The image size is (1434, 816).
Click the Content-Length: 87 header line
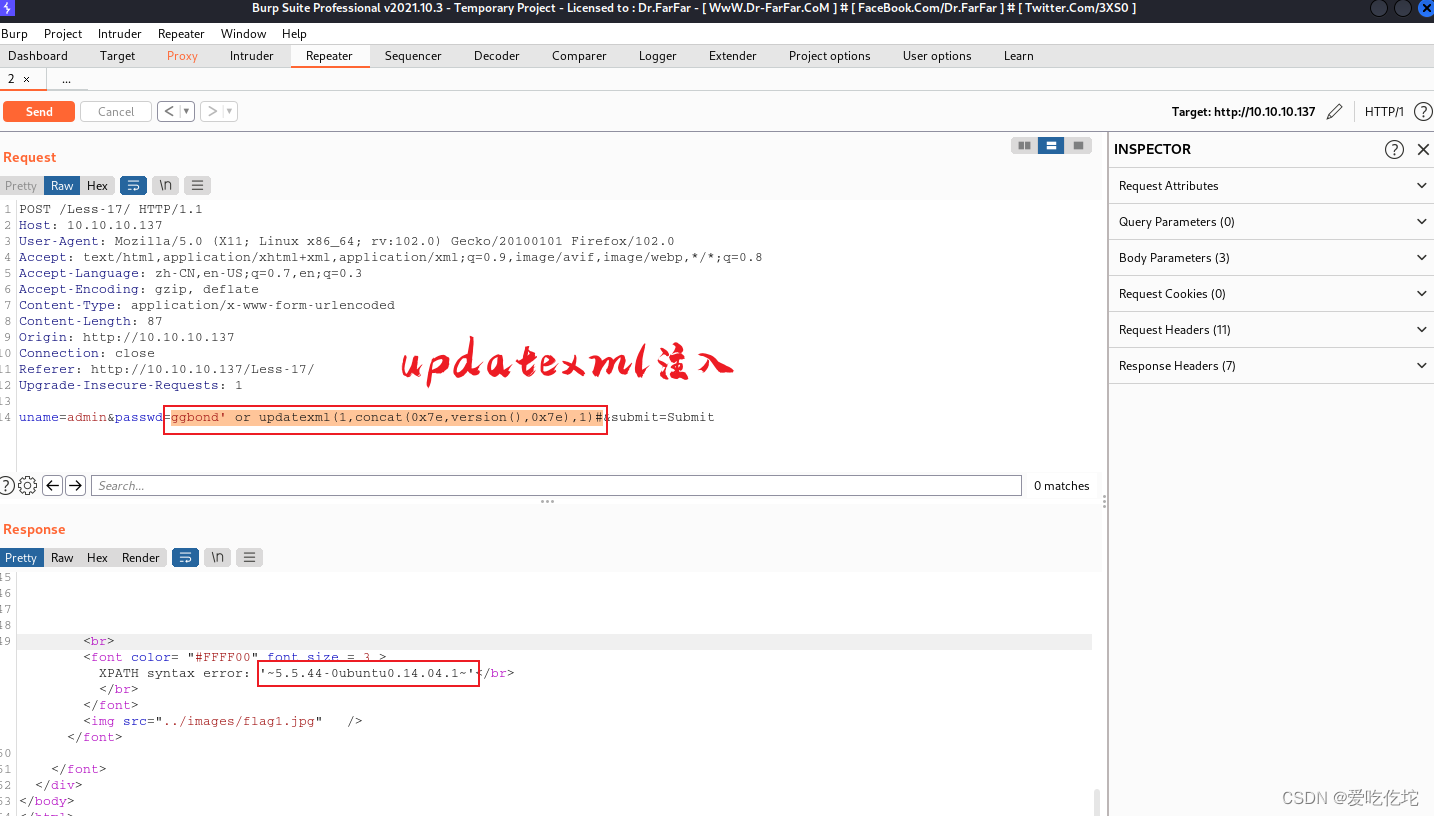(90, 321)
